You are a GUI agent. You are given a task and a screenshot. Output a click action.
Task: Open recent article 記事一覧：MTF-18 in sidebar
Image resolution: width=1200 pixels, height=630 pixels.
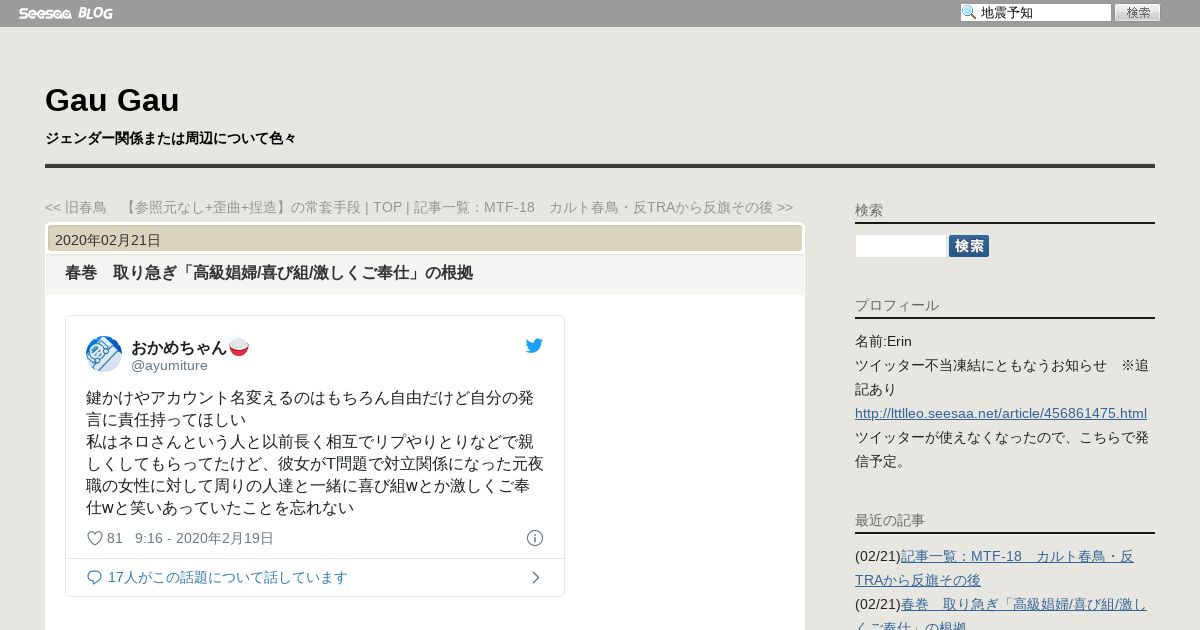[994, 568]
